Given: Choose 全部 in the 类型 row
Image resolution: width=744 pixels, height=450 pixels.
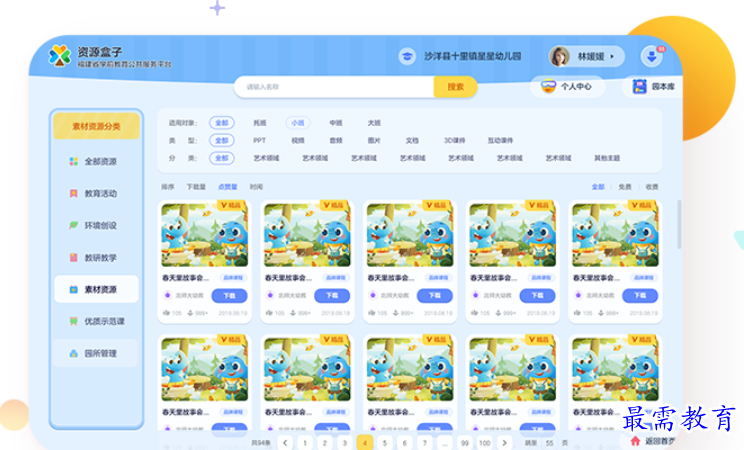Looking at the screenshot, I should pyautogui.click(x=222, y=141).
